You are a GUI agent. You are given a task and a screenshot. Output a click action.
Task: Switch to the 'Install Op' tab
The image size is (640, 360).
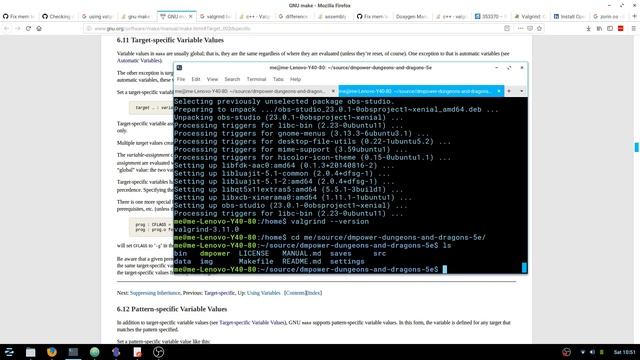(569, 16)
